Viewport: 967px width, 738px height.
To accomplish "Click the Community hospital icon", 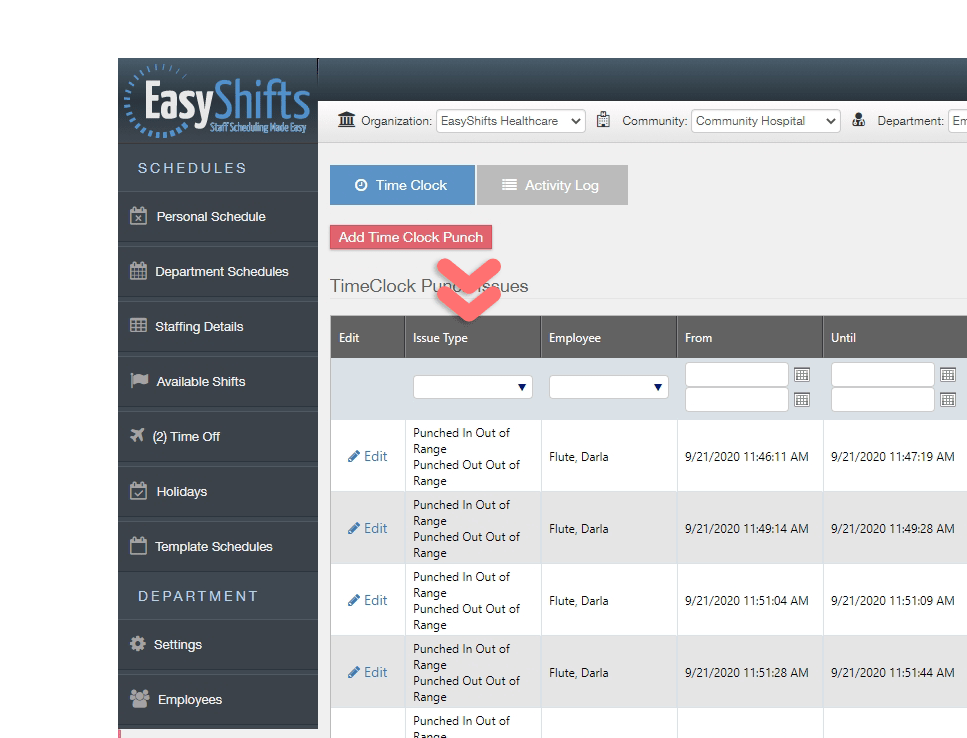I will tap(603, 120).
